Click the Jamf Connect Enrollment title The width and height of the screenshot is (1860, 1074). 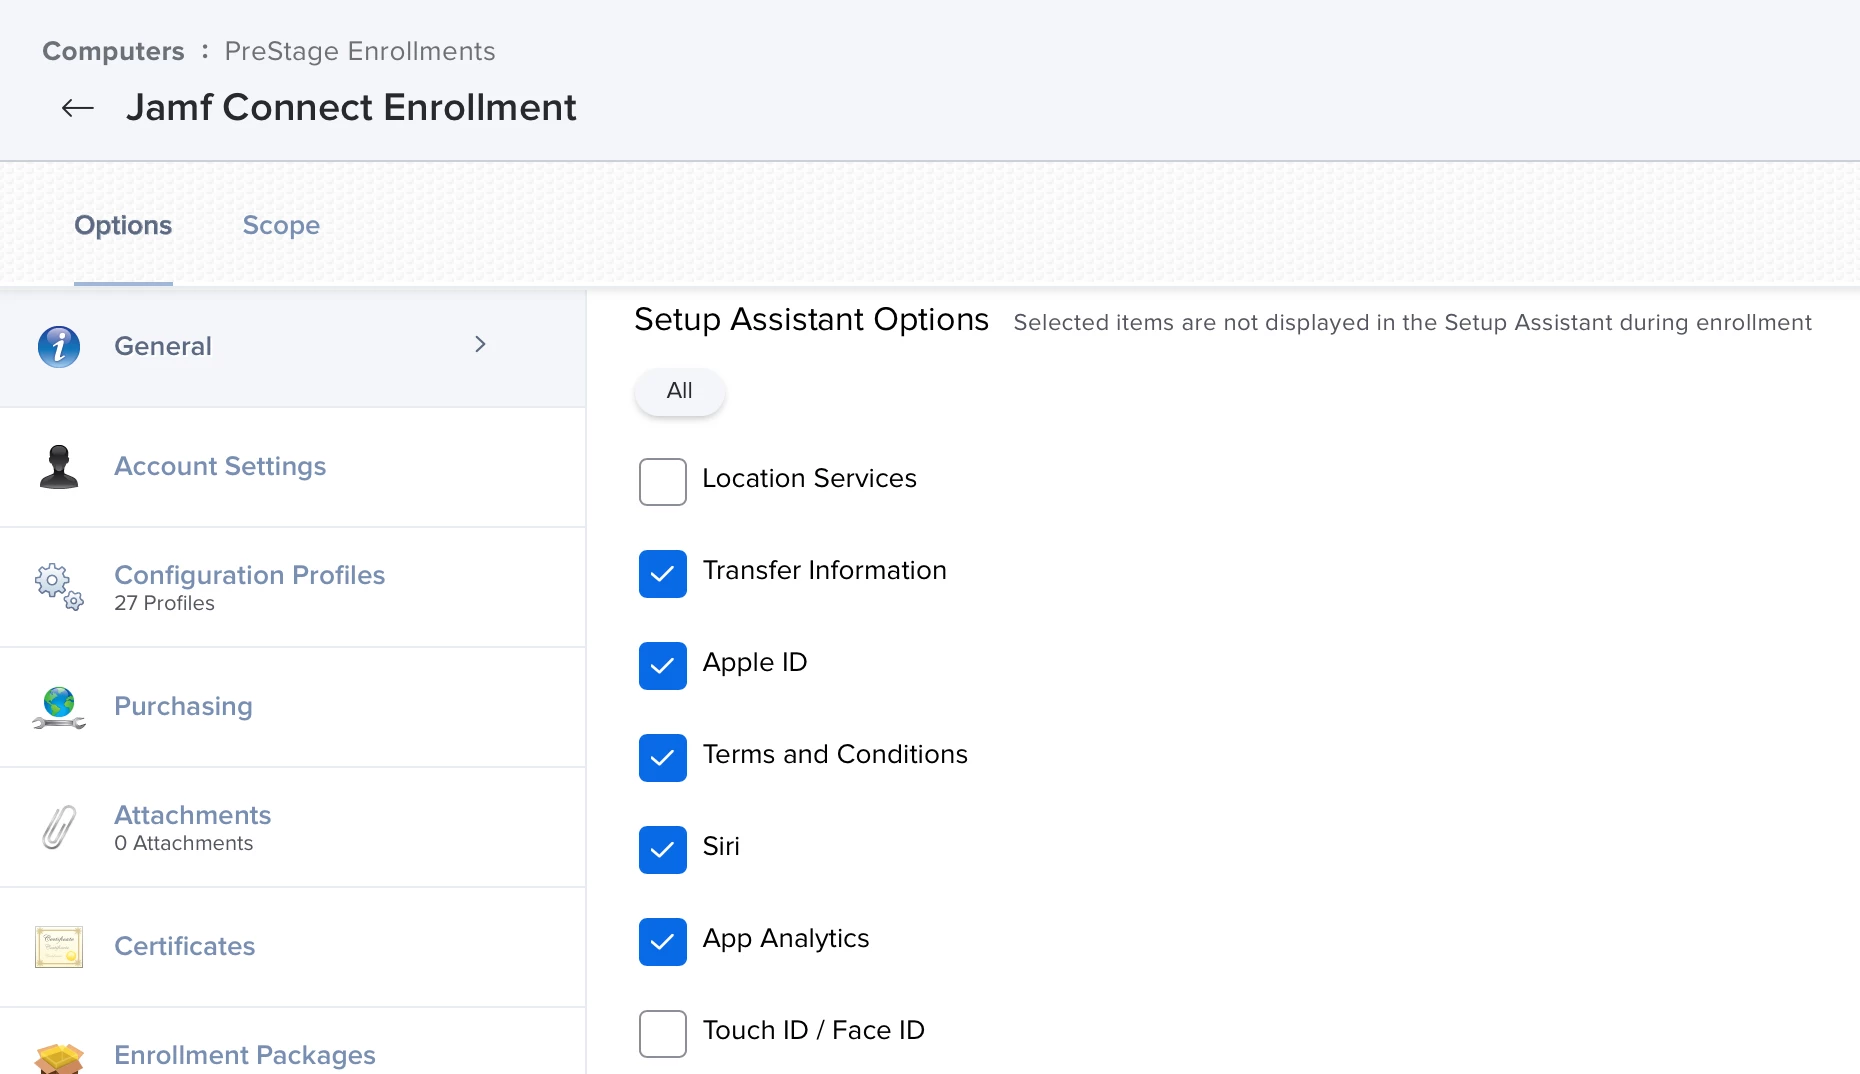351,107
